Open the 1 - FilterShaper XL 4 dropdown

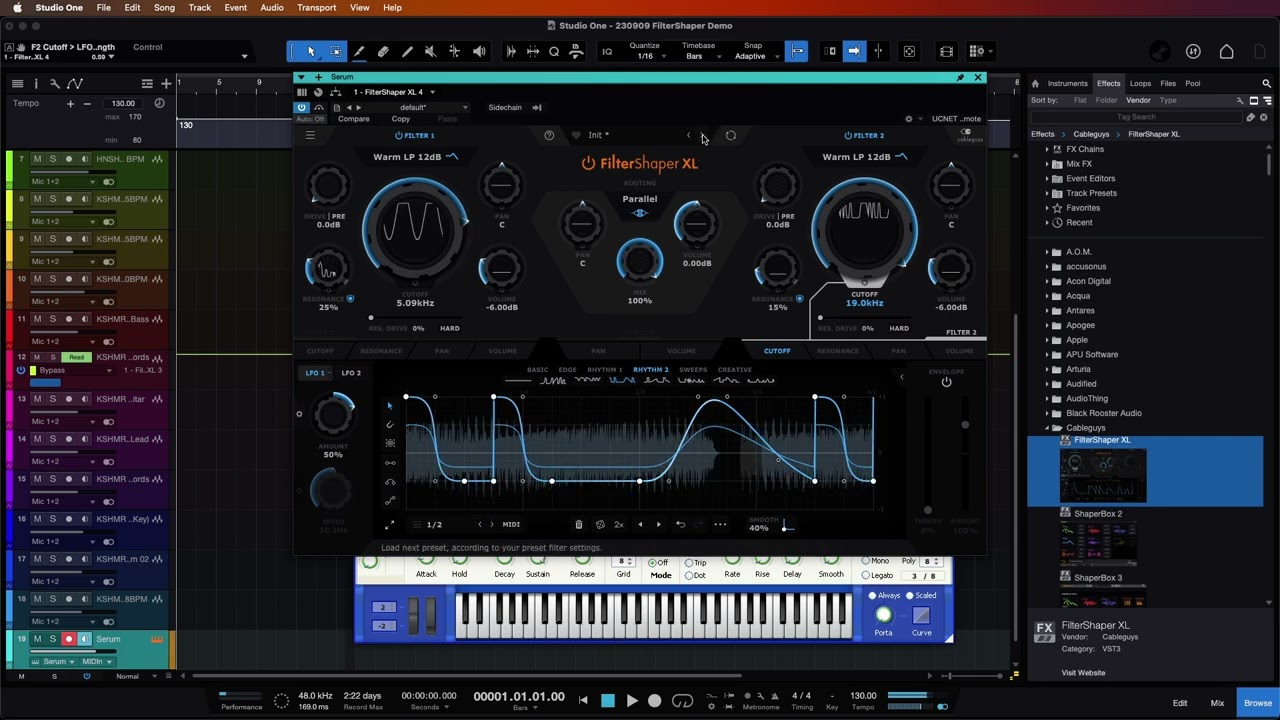[x=393, y=92]
